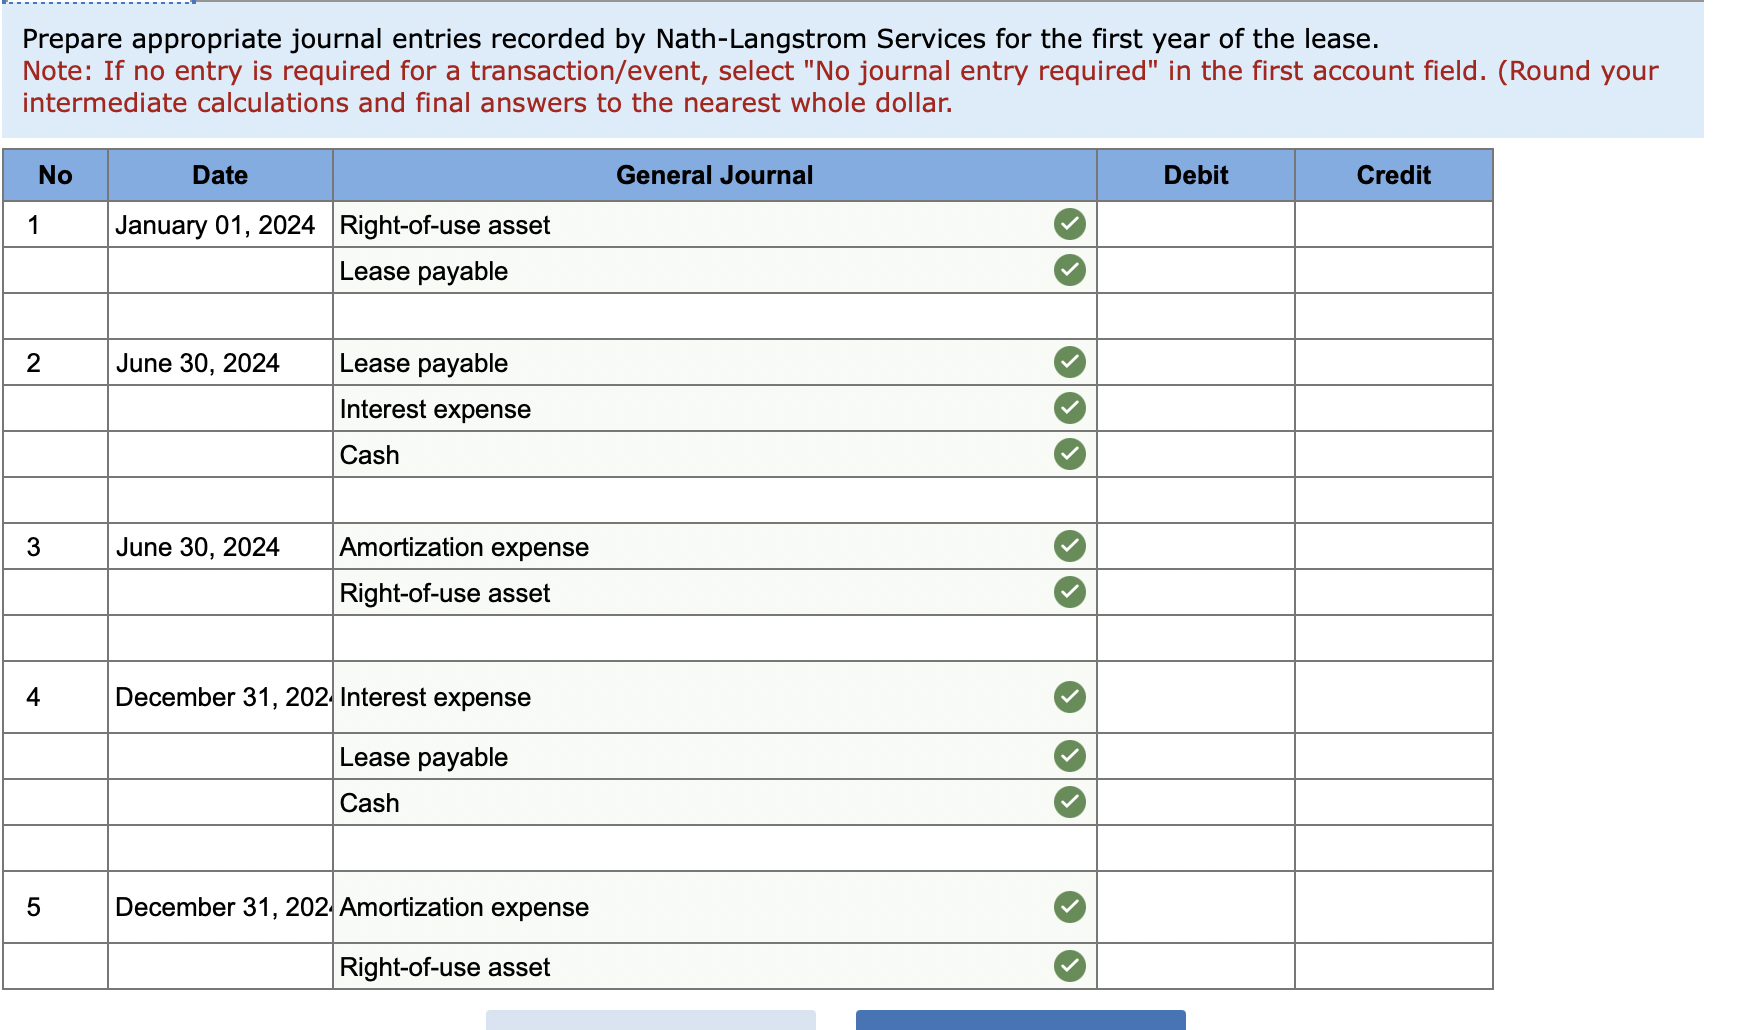This screenshot has width=1752, height=1030.
Task: Click checkmark beside entry 1 Right-of-use asset
Action: tap(1069, 225)
